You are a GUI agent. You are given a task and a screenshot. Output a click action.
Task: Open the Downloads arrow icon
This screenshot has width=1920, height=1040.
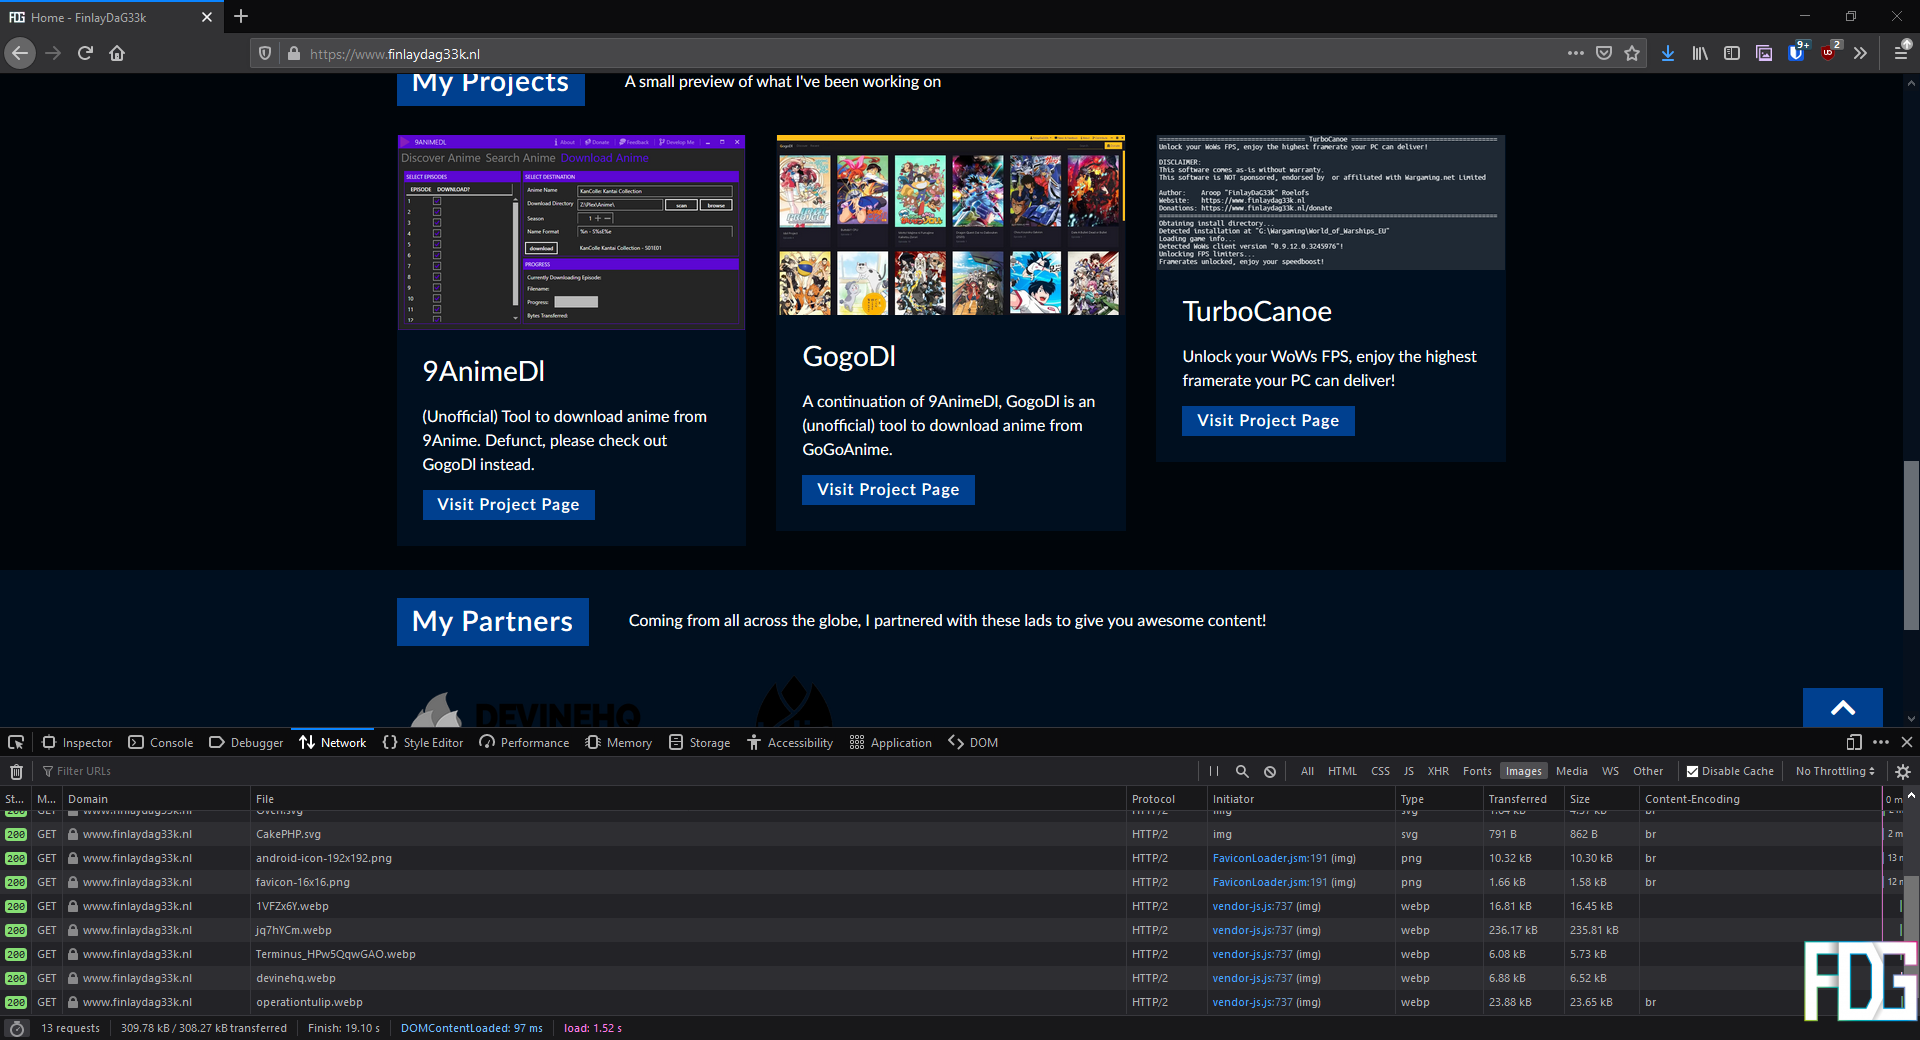(x=1668, y=54)
